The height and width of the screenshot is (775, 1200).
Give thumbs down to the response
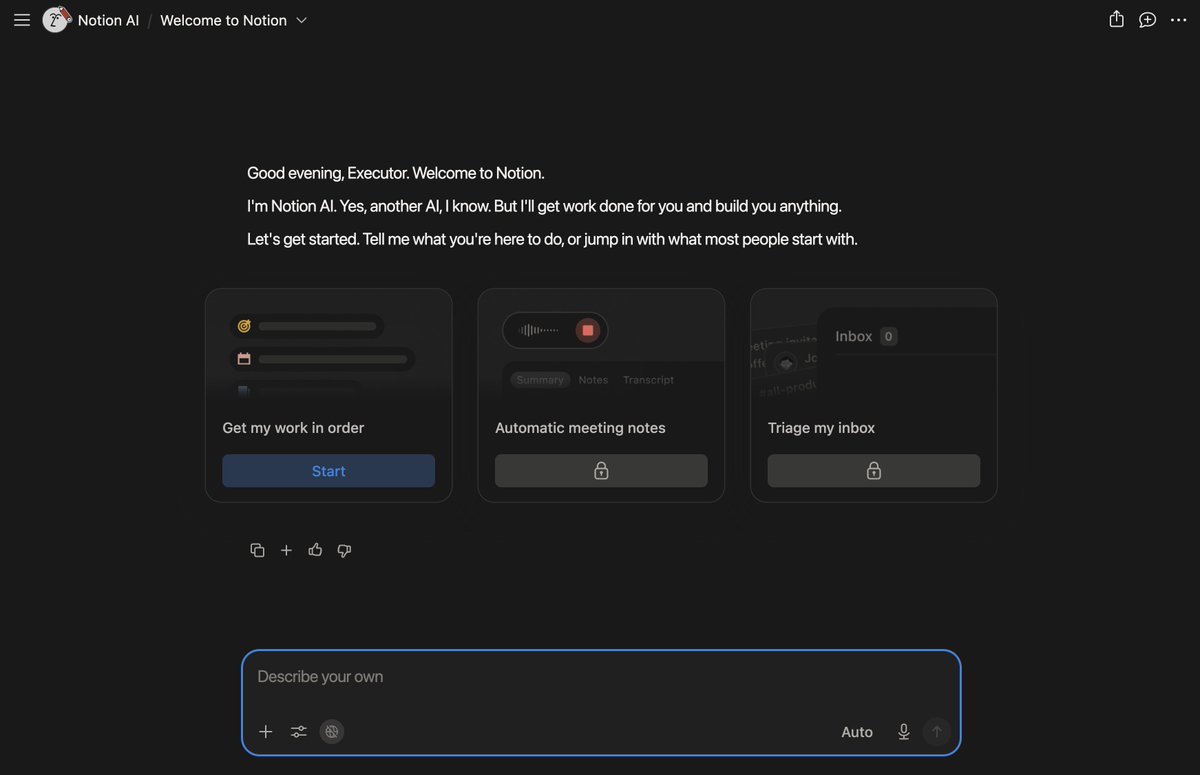pos(344,550)
